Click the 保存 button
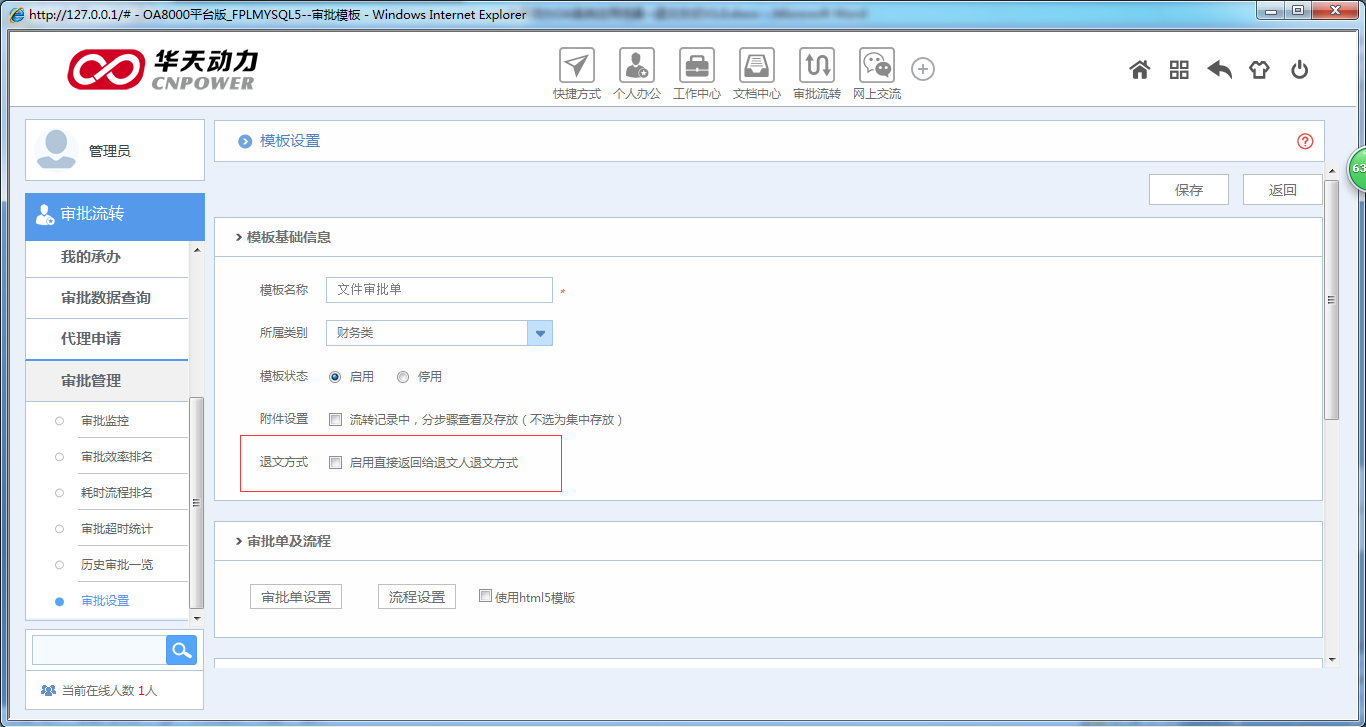This screenshot has height=727, width=1366. pos(1189,190)
